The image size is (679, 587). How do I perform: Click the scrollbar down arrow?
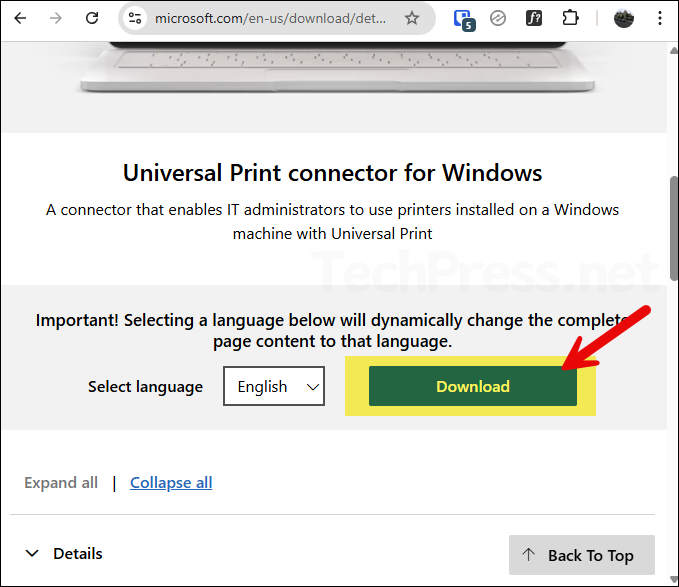point(674,580)
